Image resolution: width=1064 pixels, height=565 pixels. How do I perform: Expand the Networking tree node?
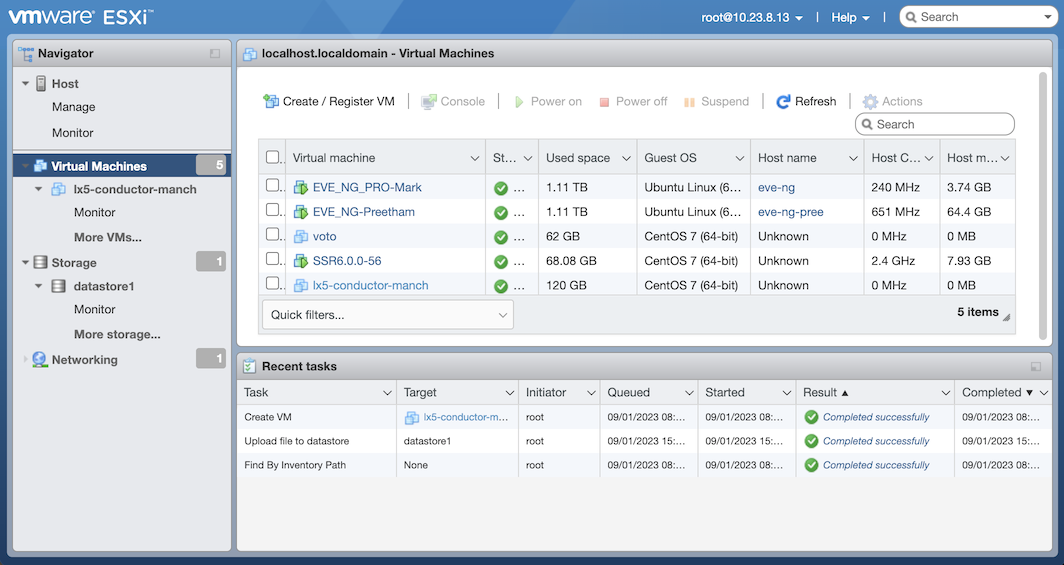point(26,360)
